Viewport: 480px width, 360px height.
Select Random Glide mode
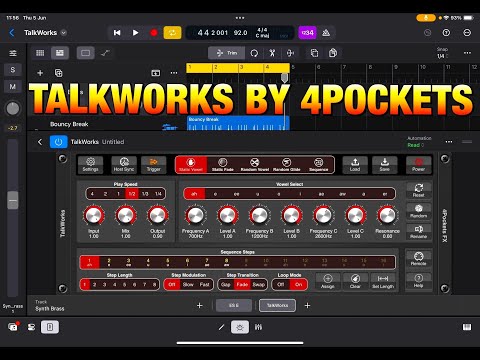[x=287, y=165]
